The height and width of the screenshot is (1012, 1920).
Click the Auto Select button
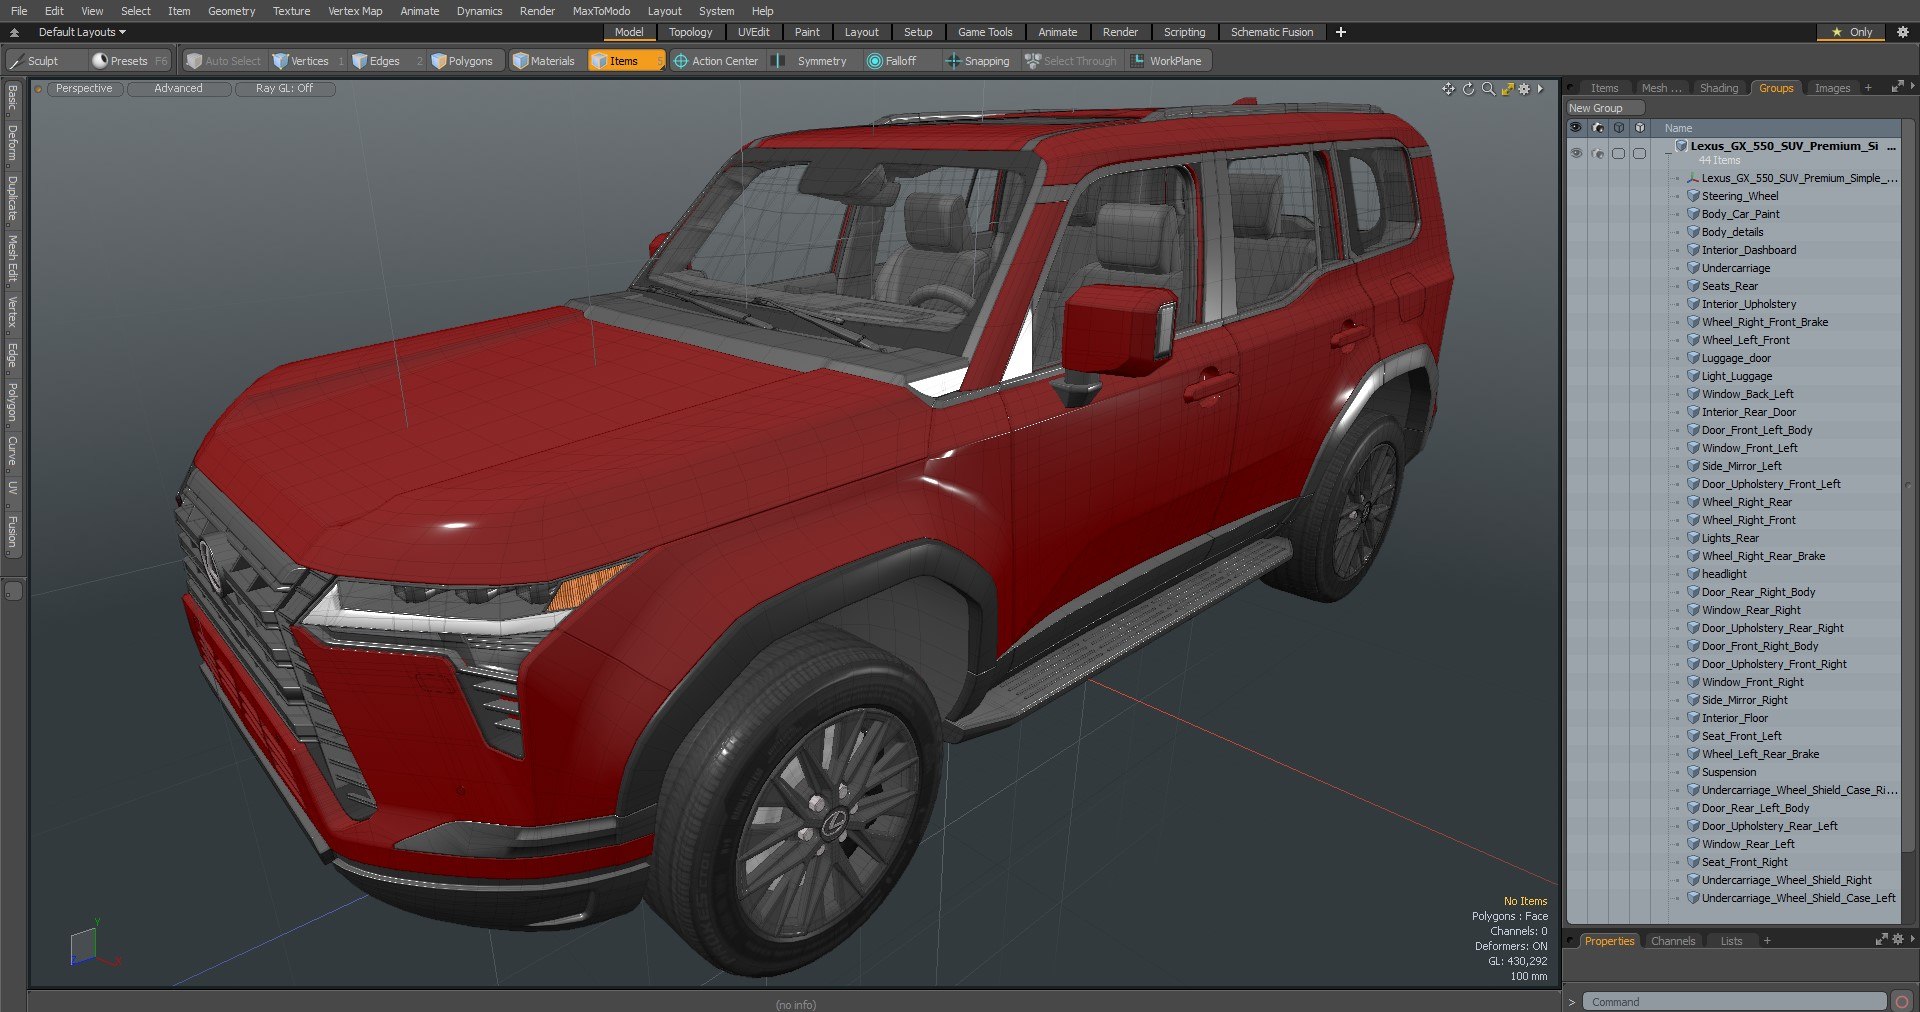224,61
